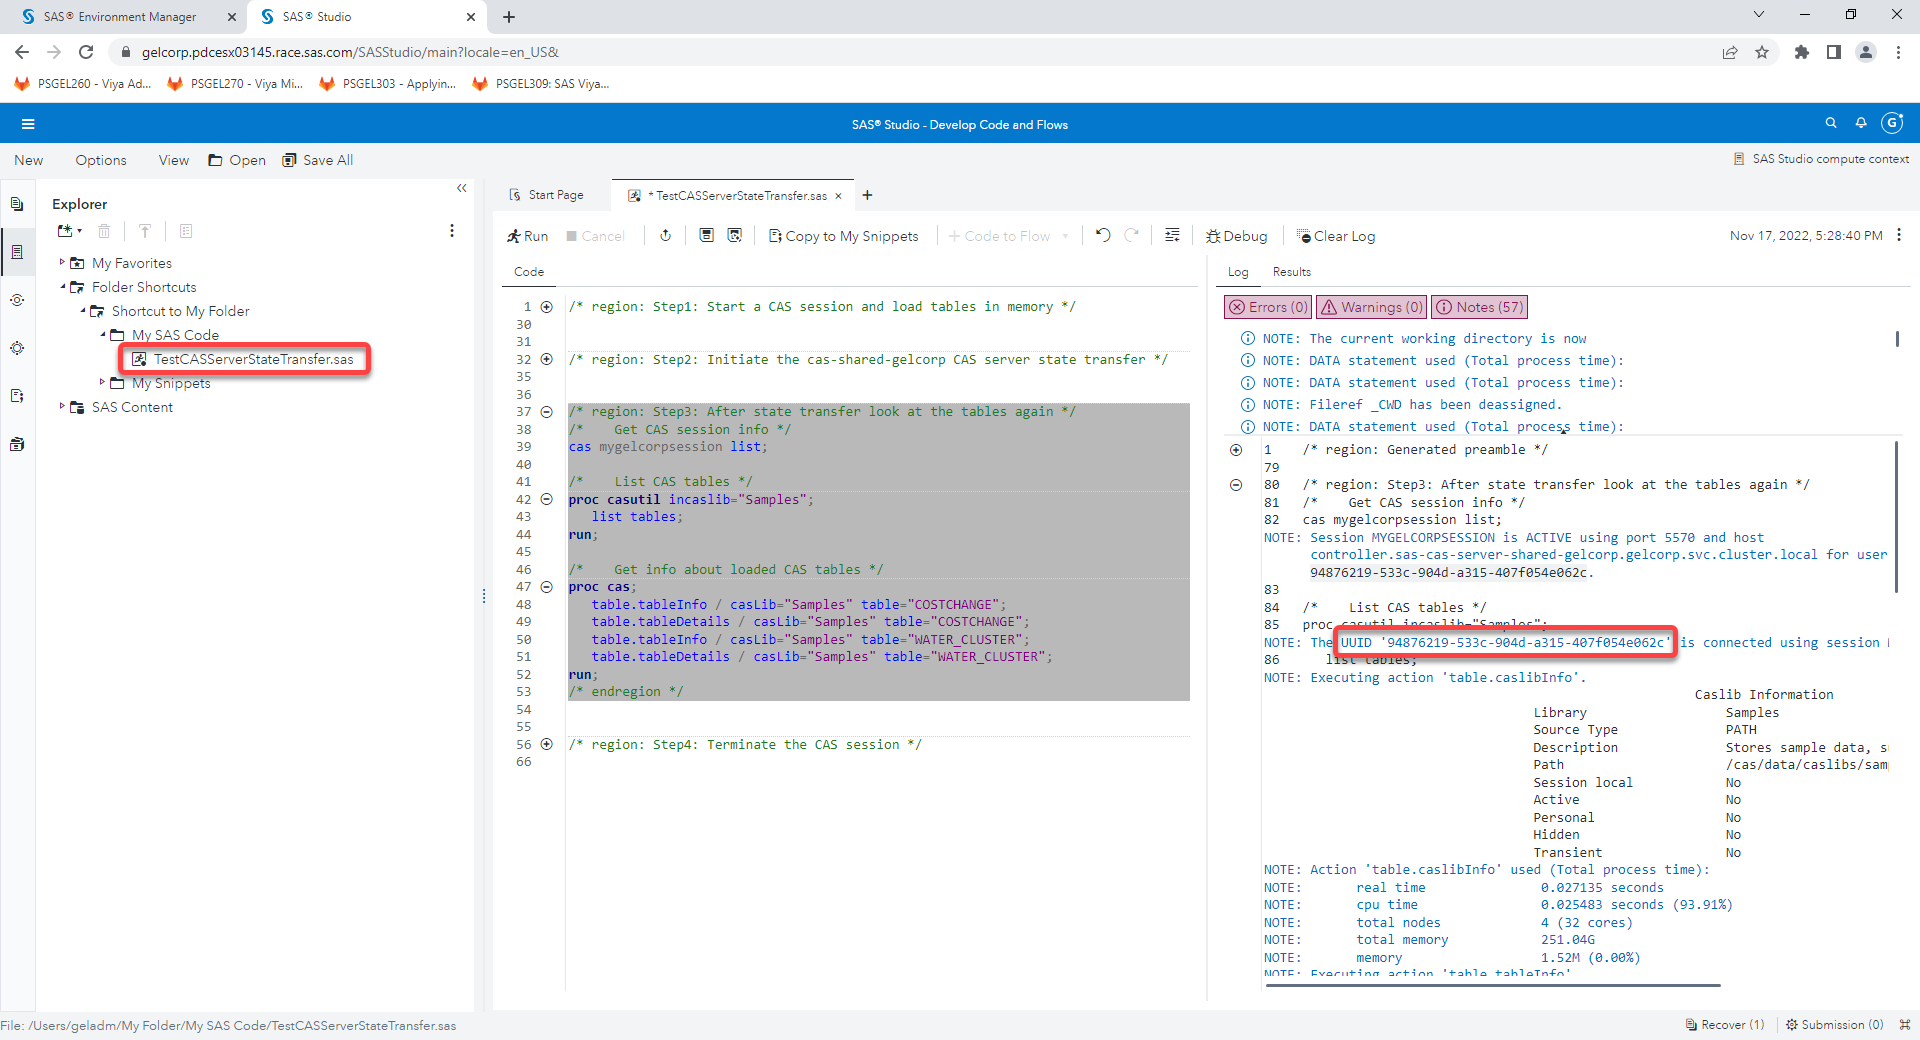The image size is (1920, 1040).
Task: Open the editor more options kebab menu
Action: click(1899, 235)
